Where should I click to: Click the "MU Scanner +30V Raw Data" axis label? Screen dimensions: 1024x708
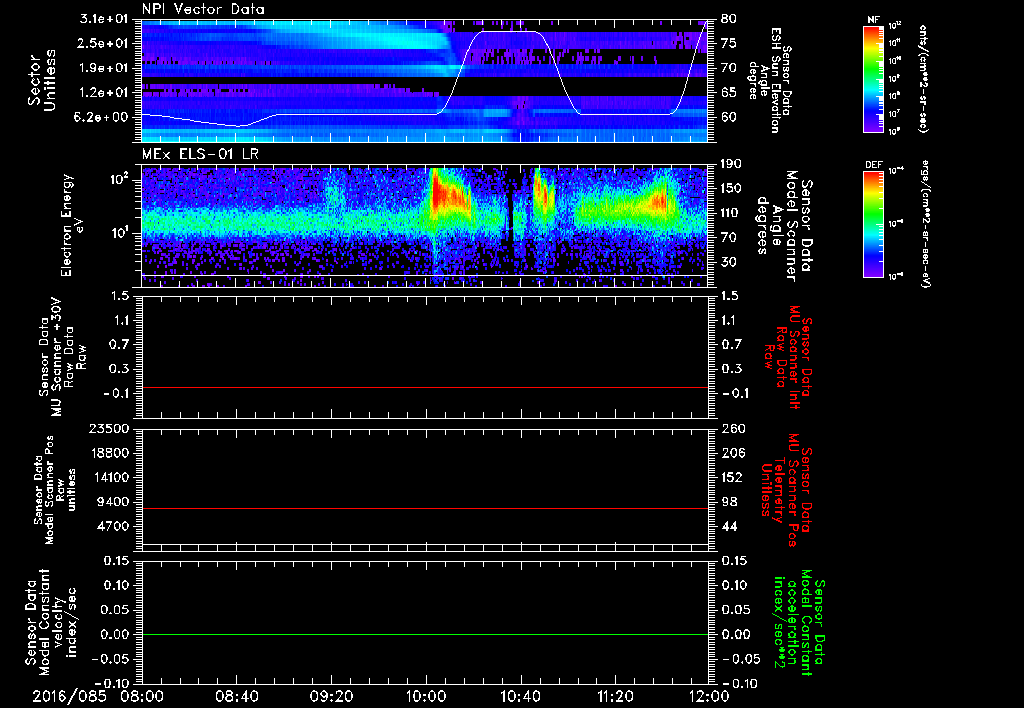63,357
